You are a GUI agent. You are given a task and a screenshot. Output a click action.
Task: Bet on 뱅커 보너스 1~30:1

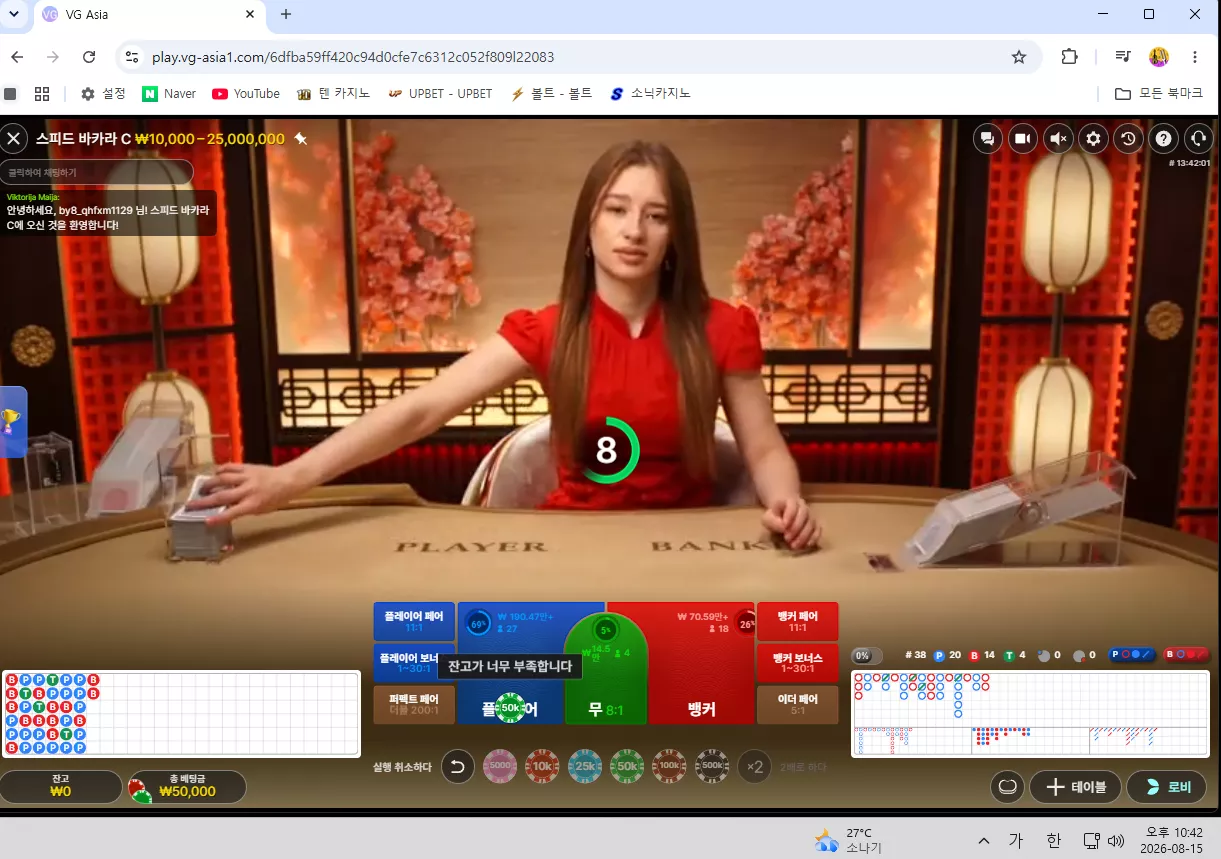[x=798, y=662]
